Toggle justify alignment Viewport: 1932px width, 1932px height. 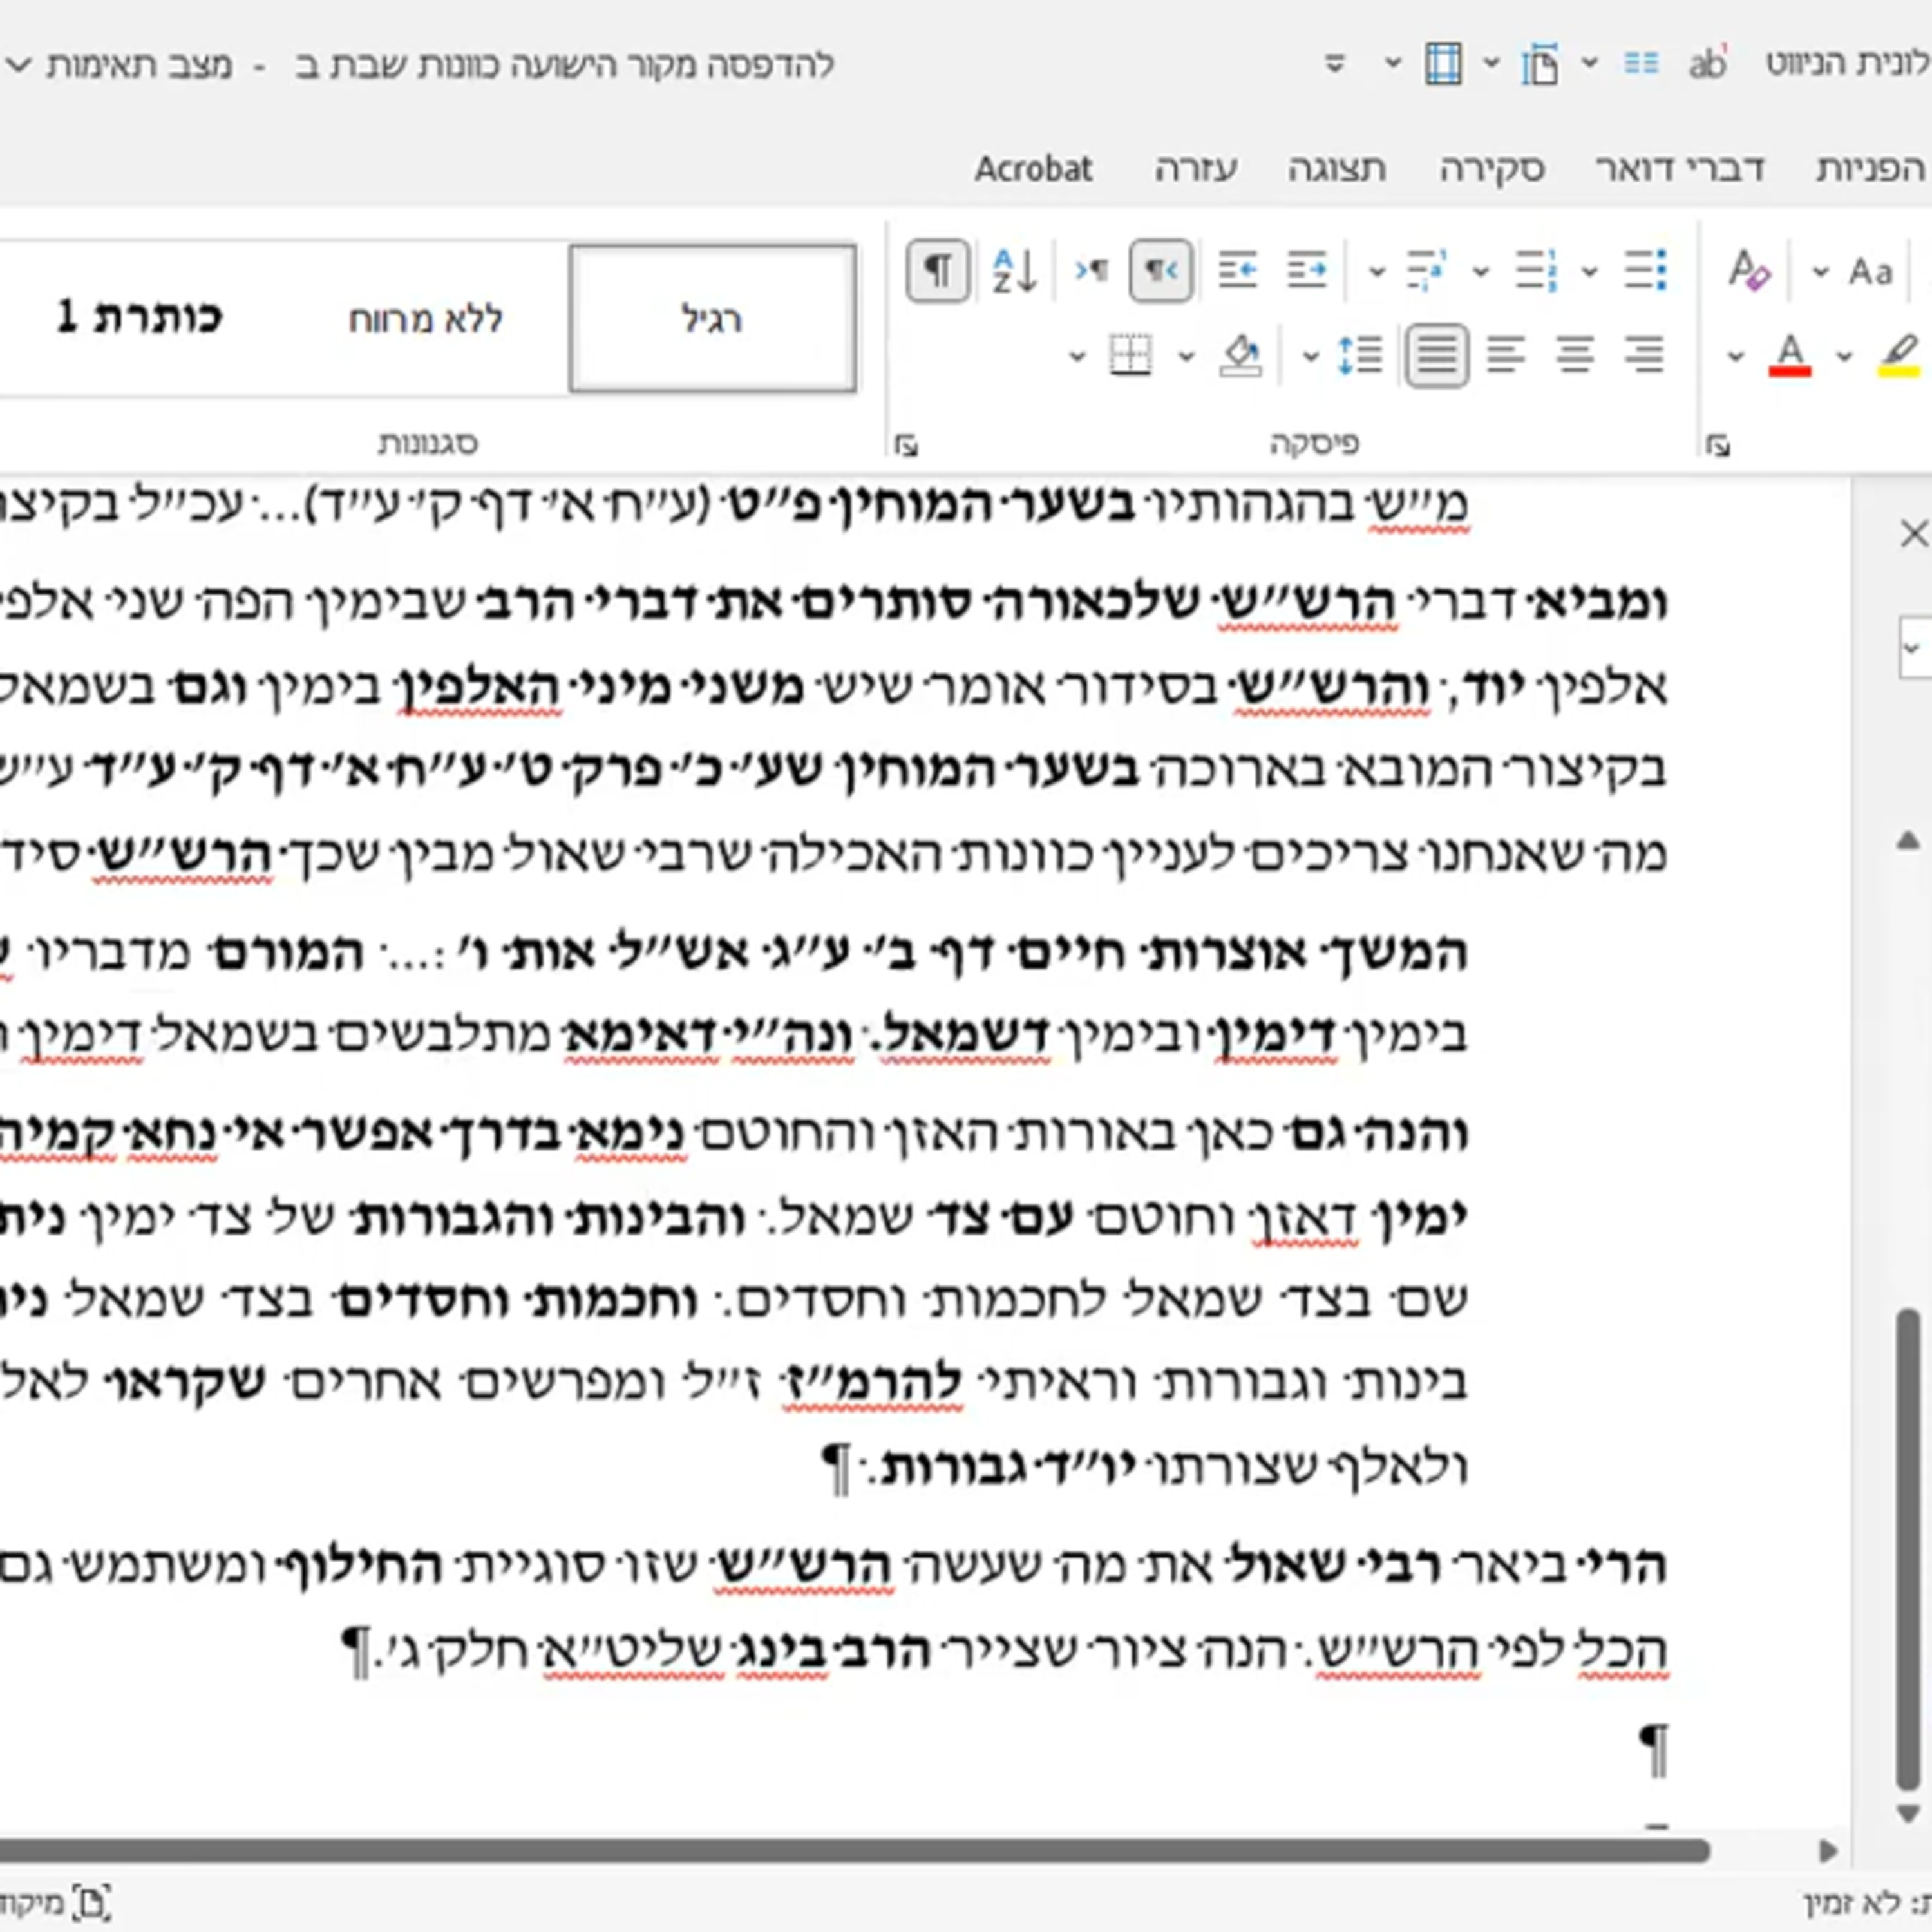pos(1436,355)
